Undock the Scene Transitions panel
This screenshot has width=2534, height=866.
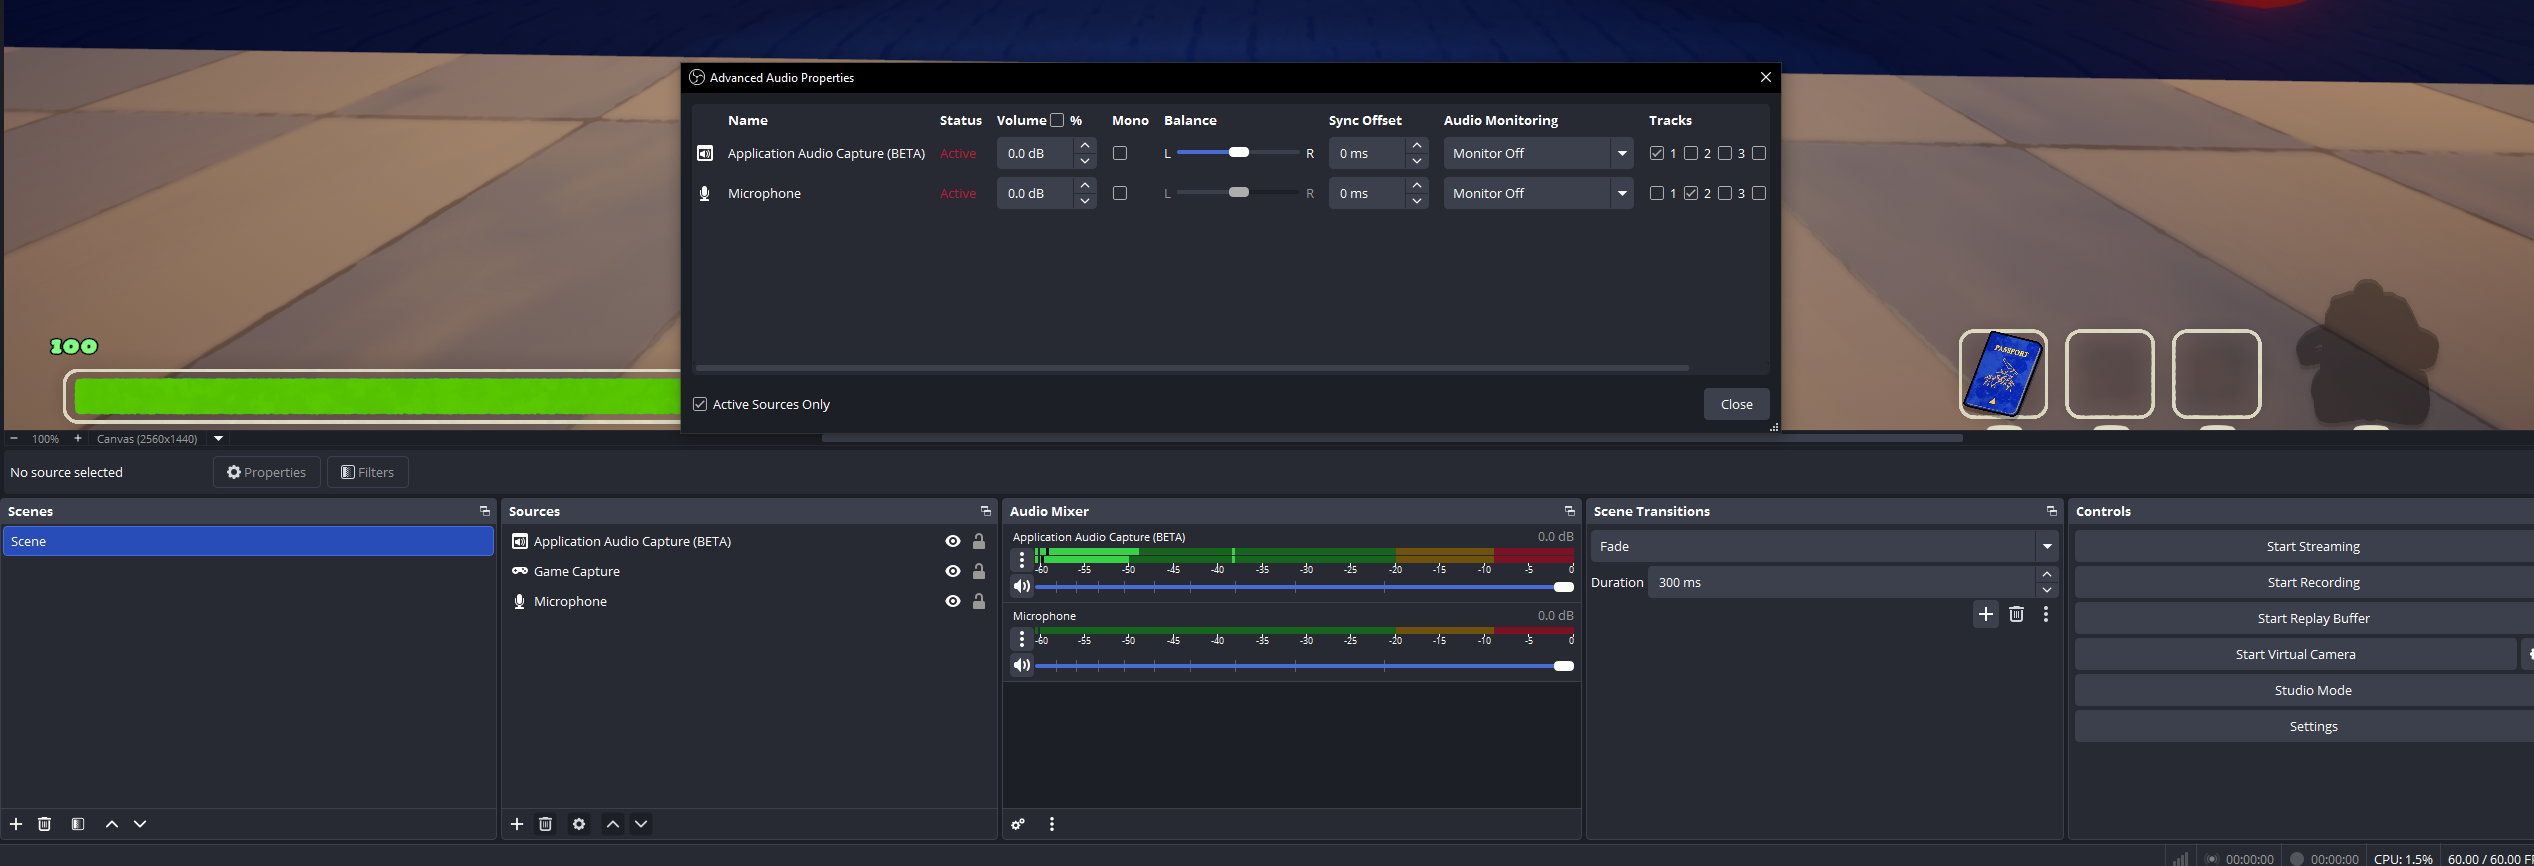click(x=2052, y=511)
